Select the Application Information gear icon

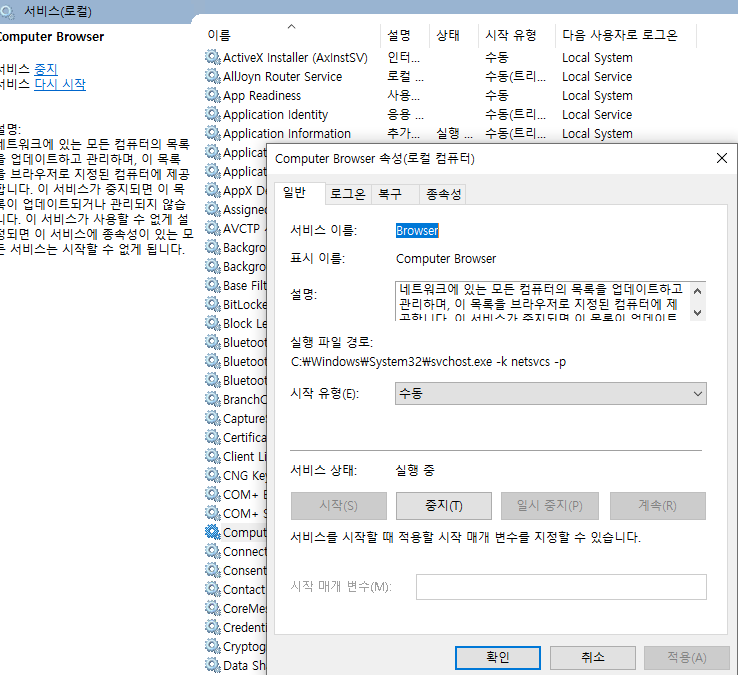[x=213, y=133]
